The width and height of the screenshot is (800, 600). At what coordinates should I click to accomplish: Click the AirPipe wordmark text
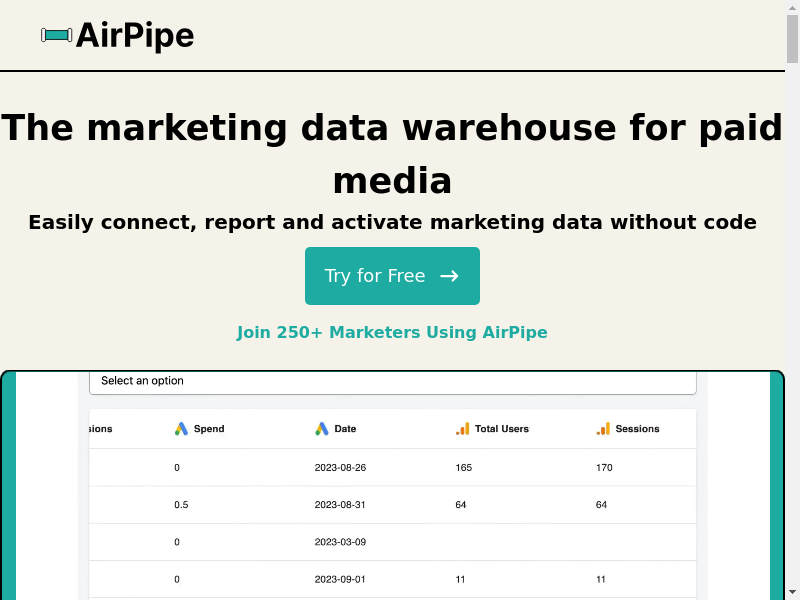pos(135,36)
